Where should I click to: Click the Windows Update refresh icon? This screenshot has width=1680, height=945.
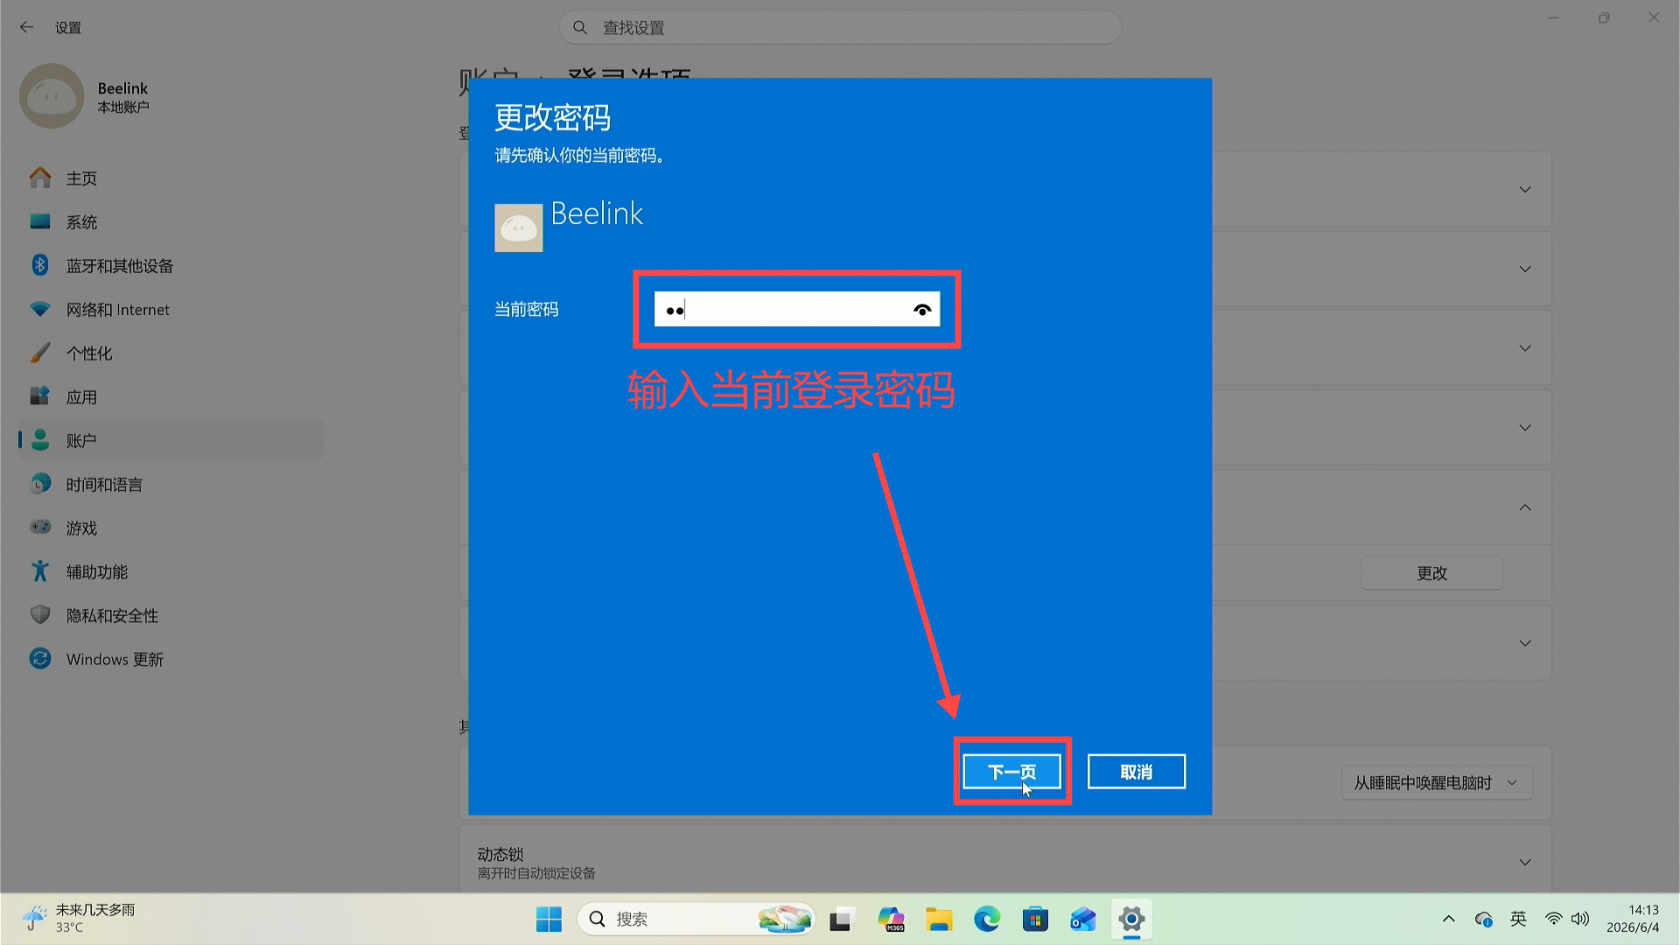click(40, 658)
